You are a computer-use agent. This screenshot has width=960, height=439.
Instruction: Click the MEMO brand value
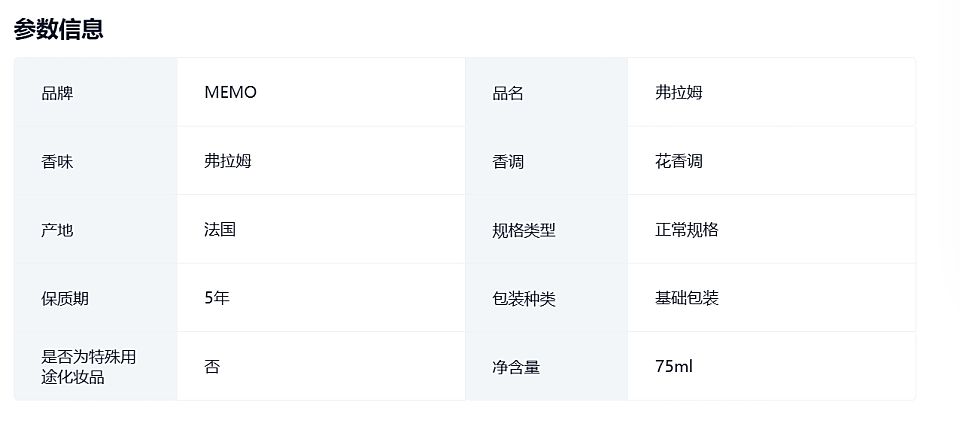coord(230,92)
